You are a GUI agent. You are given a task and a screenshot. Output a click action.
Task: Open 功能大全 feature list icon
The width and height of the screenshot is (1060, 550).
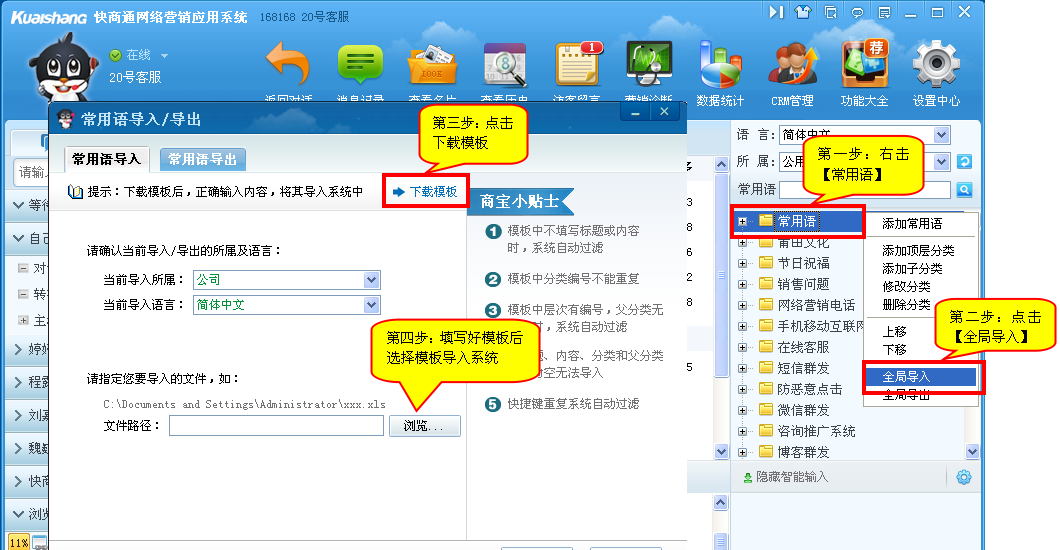(864, 68)
